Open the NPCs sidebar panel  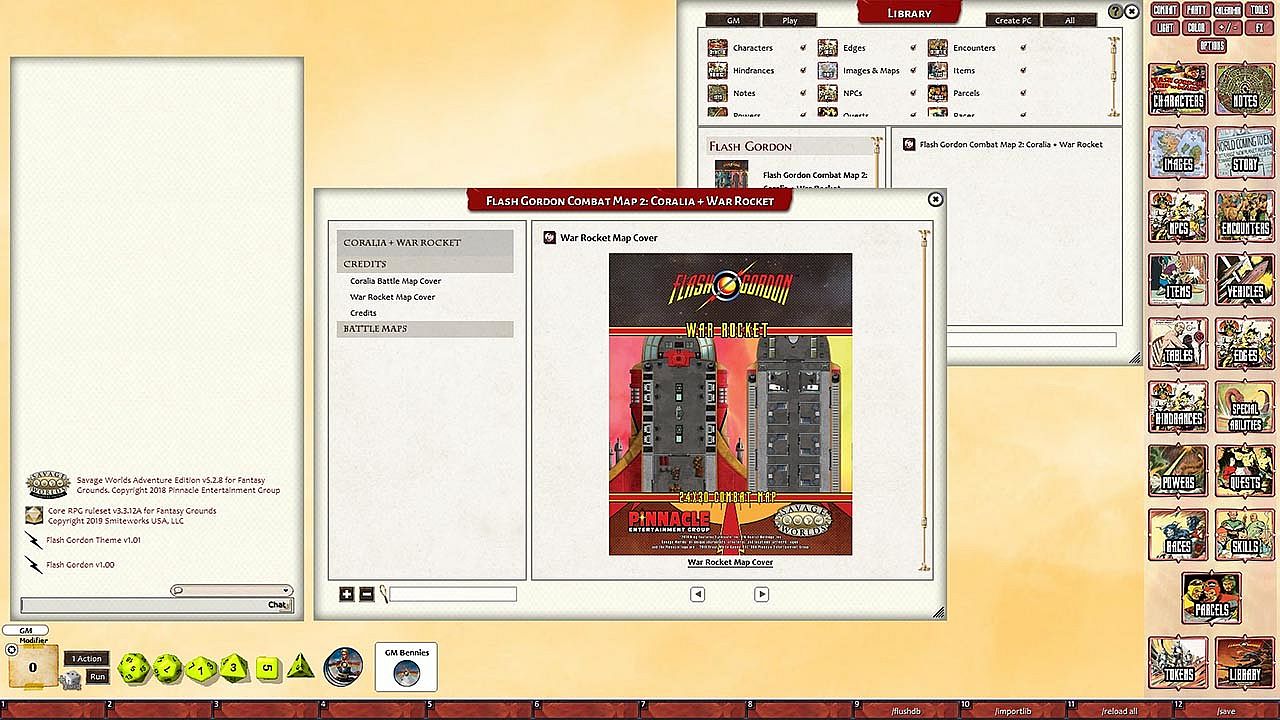[x=1178, y=217]
